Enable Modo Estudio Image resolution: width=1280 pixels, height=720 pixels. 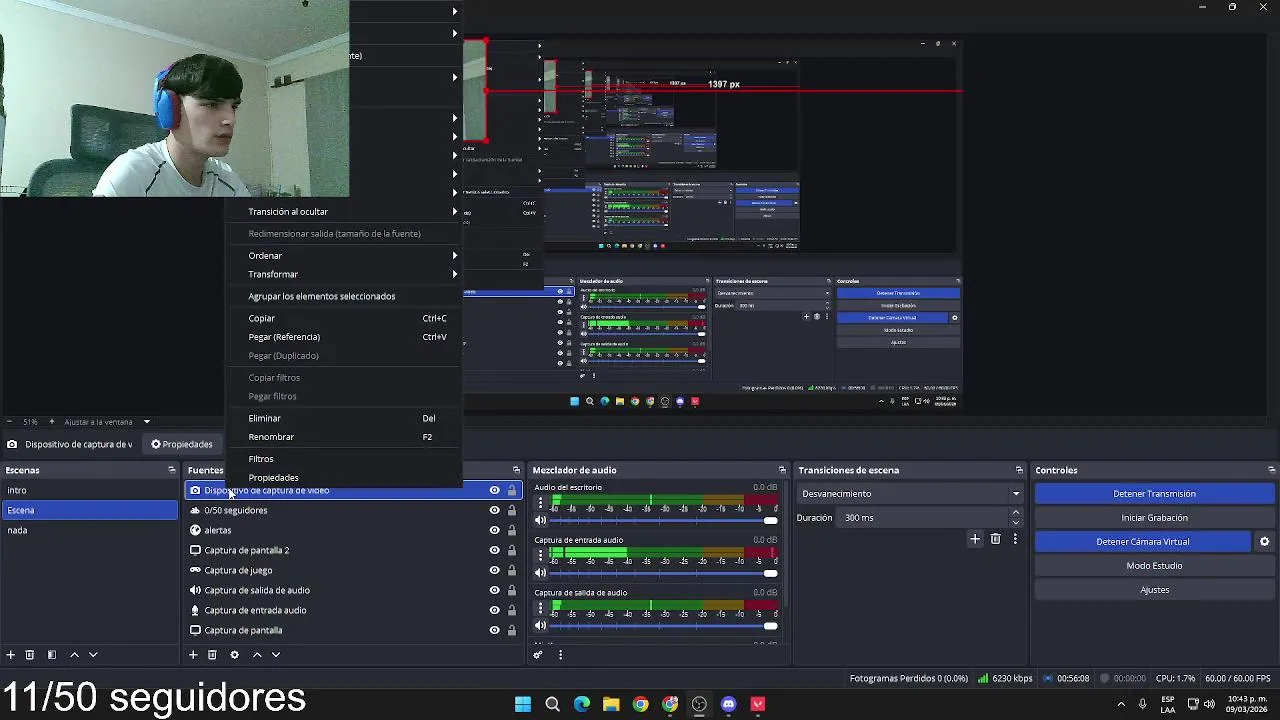1154,566
